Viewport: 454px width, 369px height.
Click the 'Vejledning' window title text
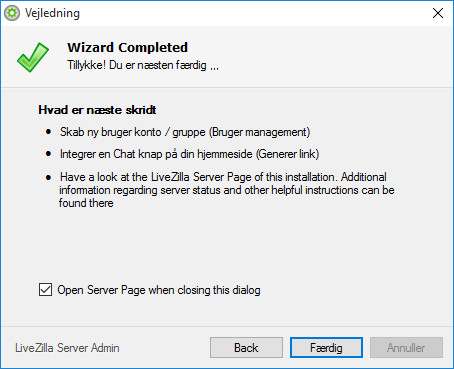point(52,13)
